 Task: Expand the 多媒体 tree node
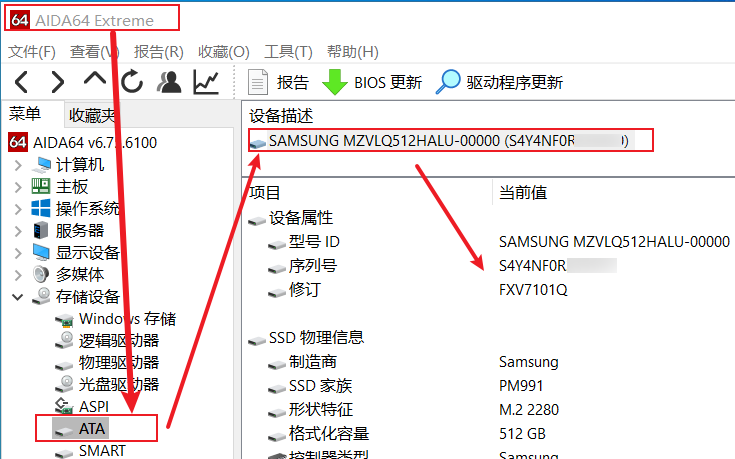click(x=18, y=274)
